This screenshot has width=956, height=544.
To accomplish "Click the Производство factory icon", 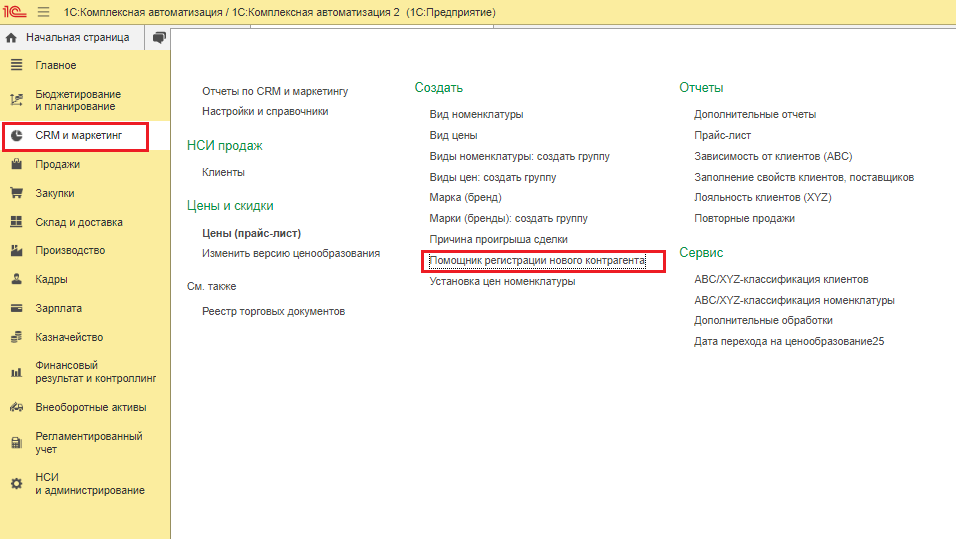I will [16, 250].
